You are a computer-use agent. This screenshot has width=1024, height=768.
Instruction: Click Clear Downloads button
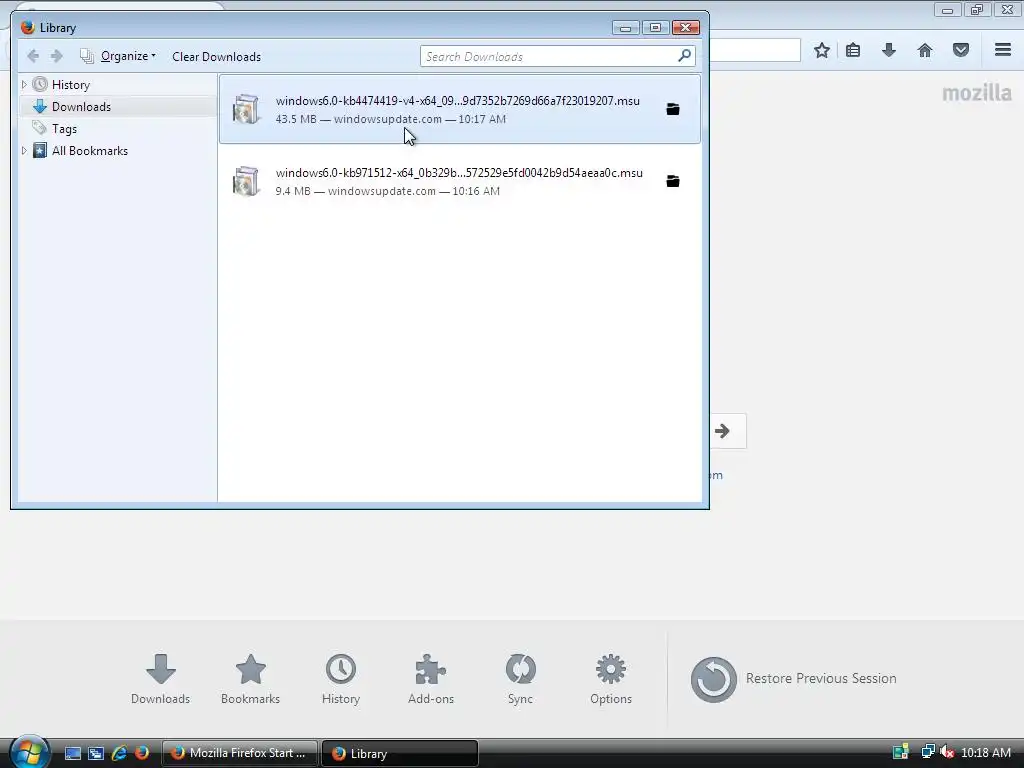[216, 57]
